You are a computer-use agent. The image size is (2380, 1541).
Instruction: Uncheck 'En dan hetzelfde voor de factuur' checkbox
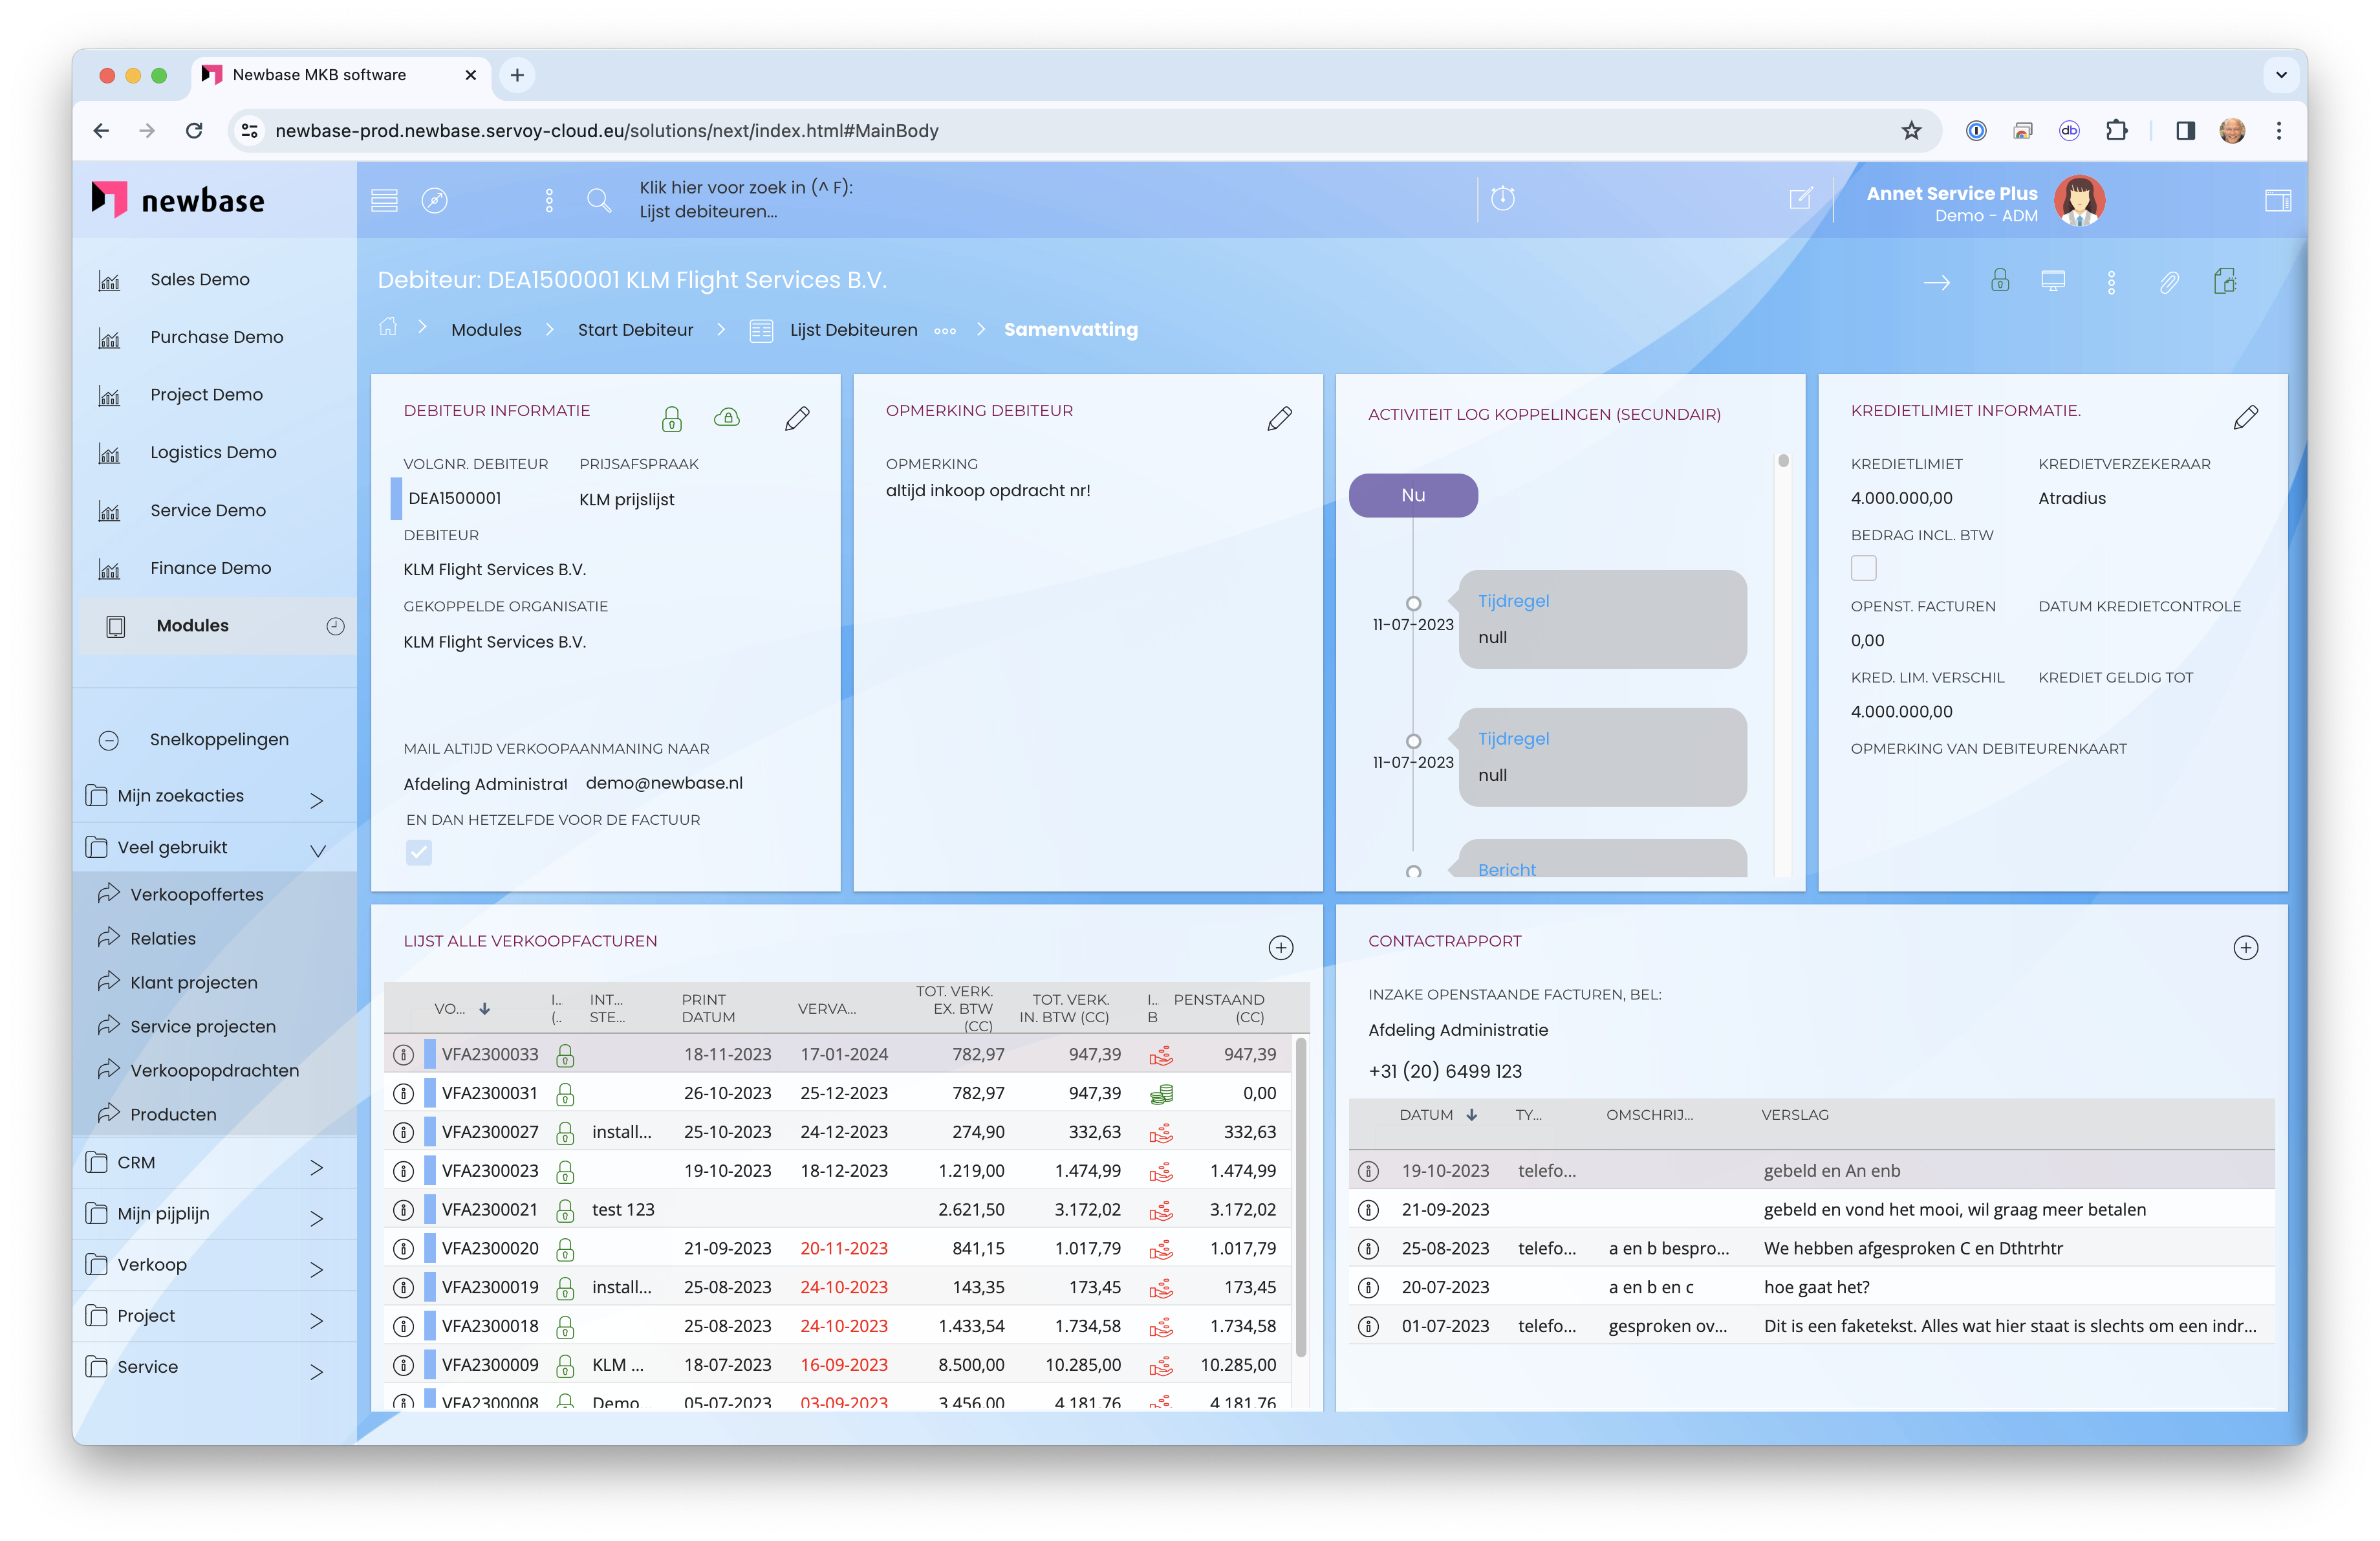tap(419, 852)
